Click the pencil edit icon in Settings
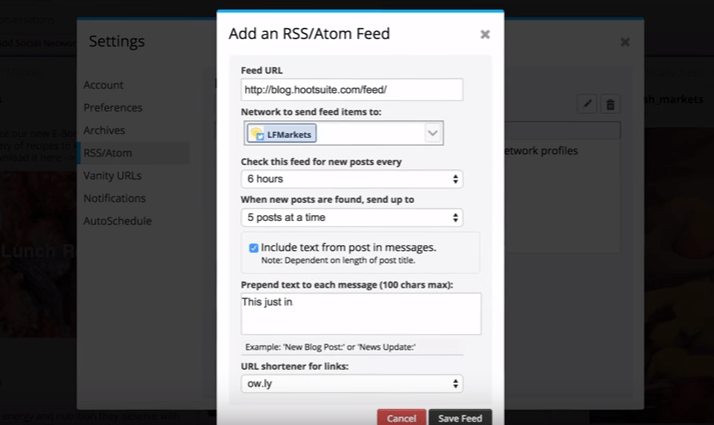 click(587, 104)
